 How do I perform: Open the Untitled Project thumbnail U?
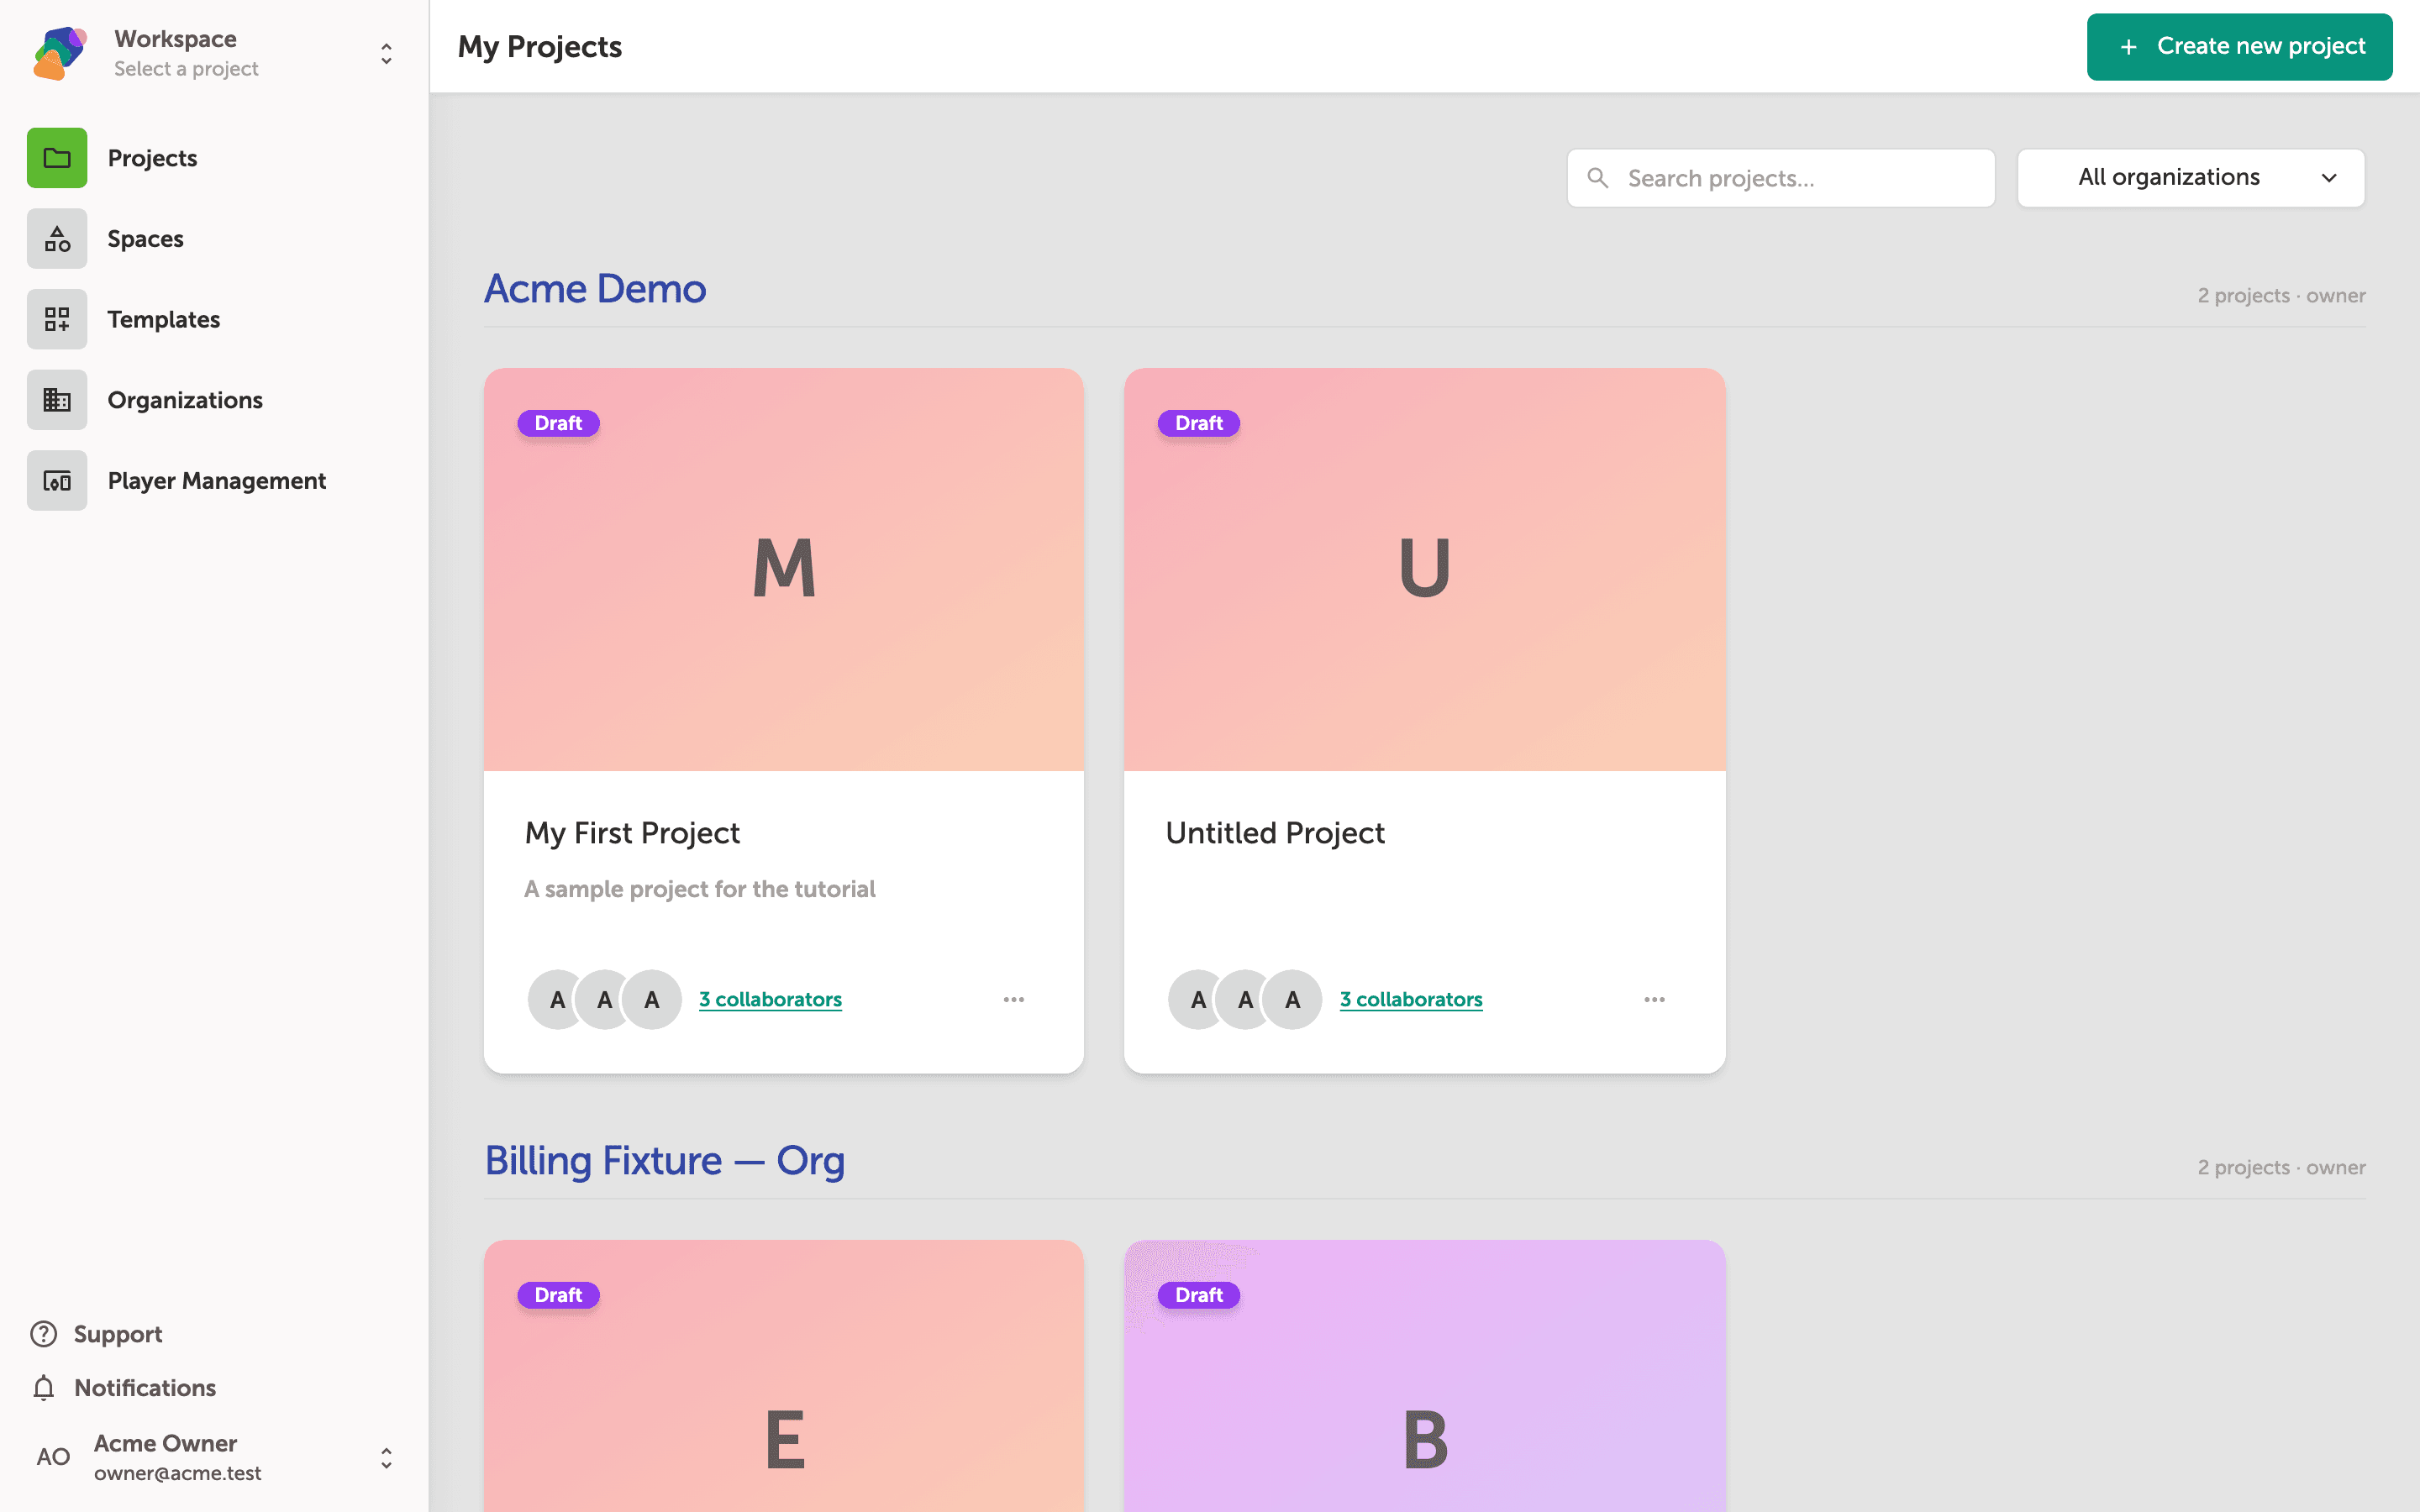coord(1425,569)
